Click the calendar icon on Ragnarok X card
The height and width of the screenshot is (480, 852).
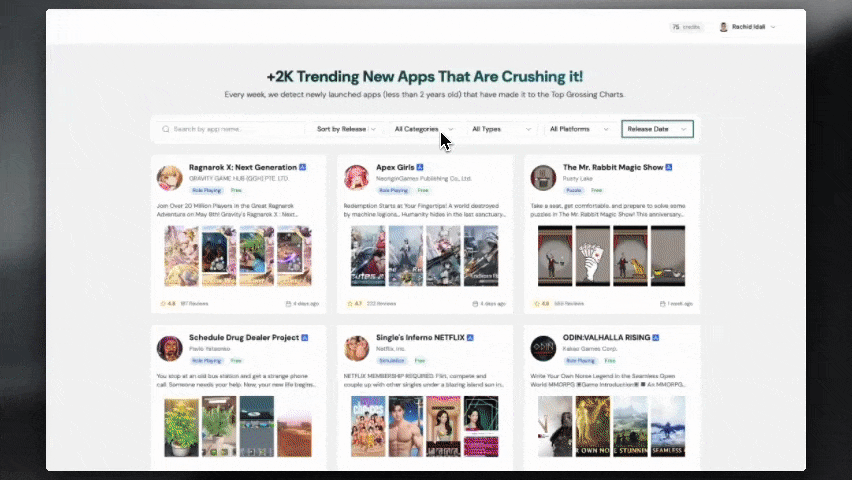coord(289,304)
